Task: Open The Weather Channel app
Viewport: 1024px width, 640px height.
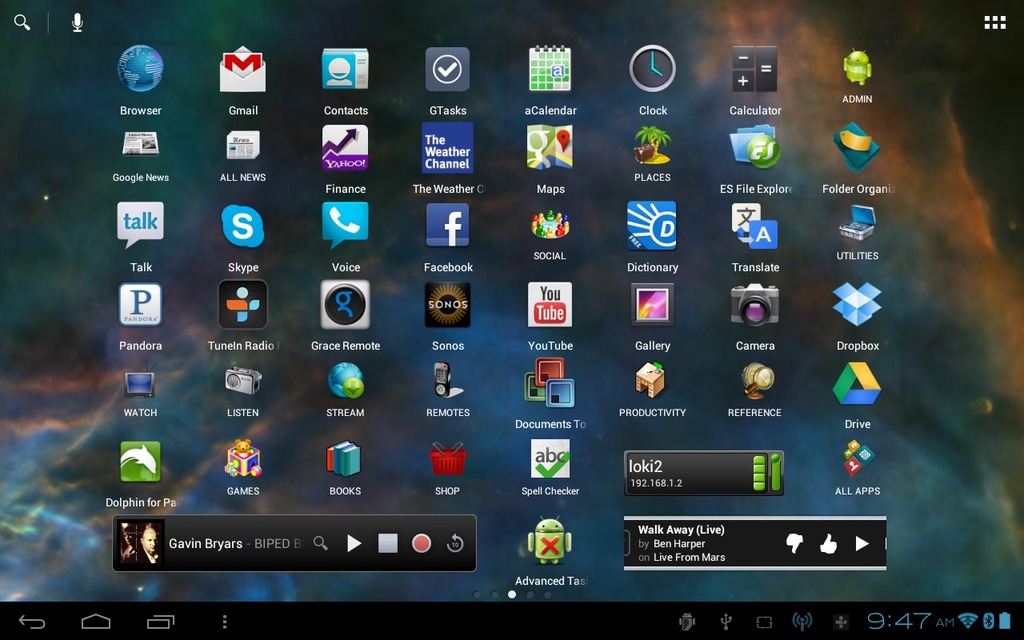Action: 447,148
